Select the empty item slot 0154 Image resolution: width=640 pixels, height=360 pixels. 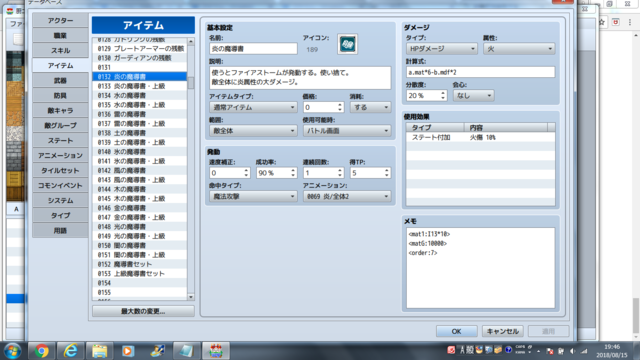click(140, 283)
